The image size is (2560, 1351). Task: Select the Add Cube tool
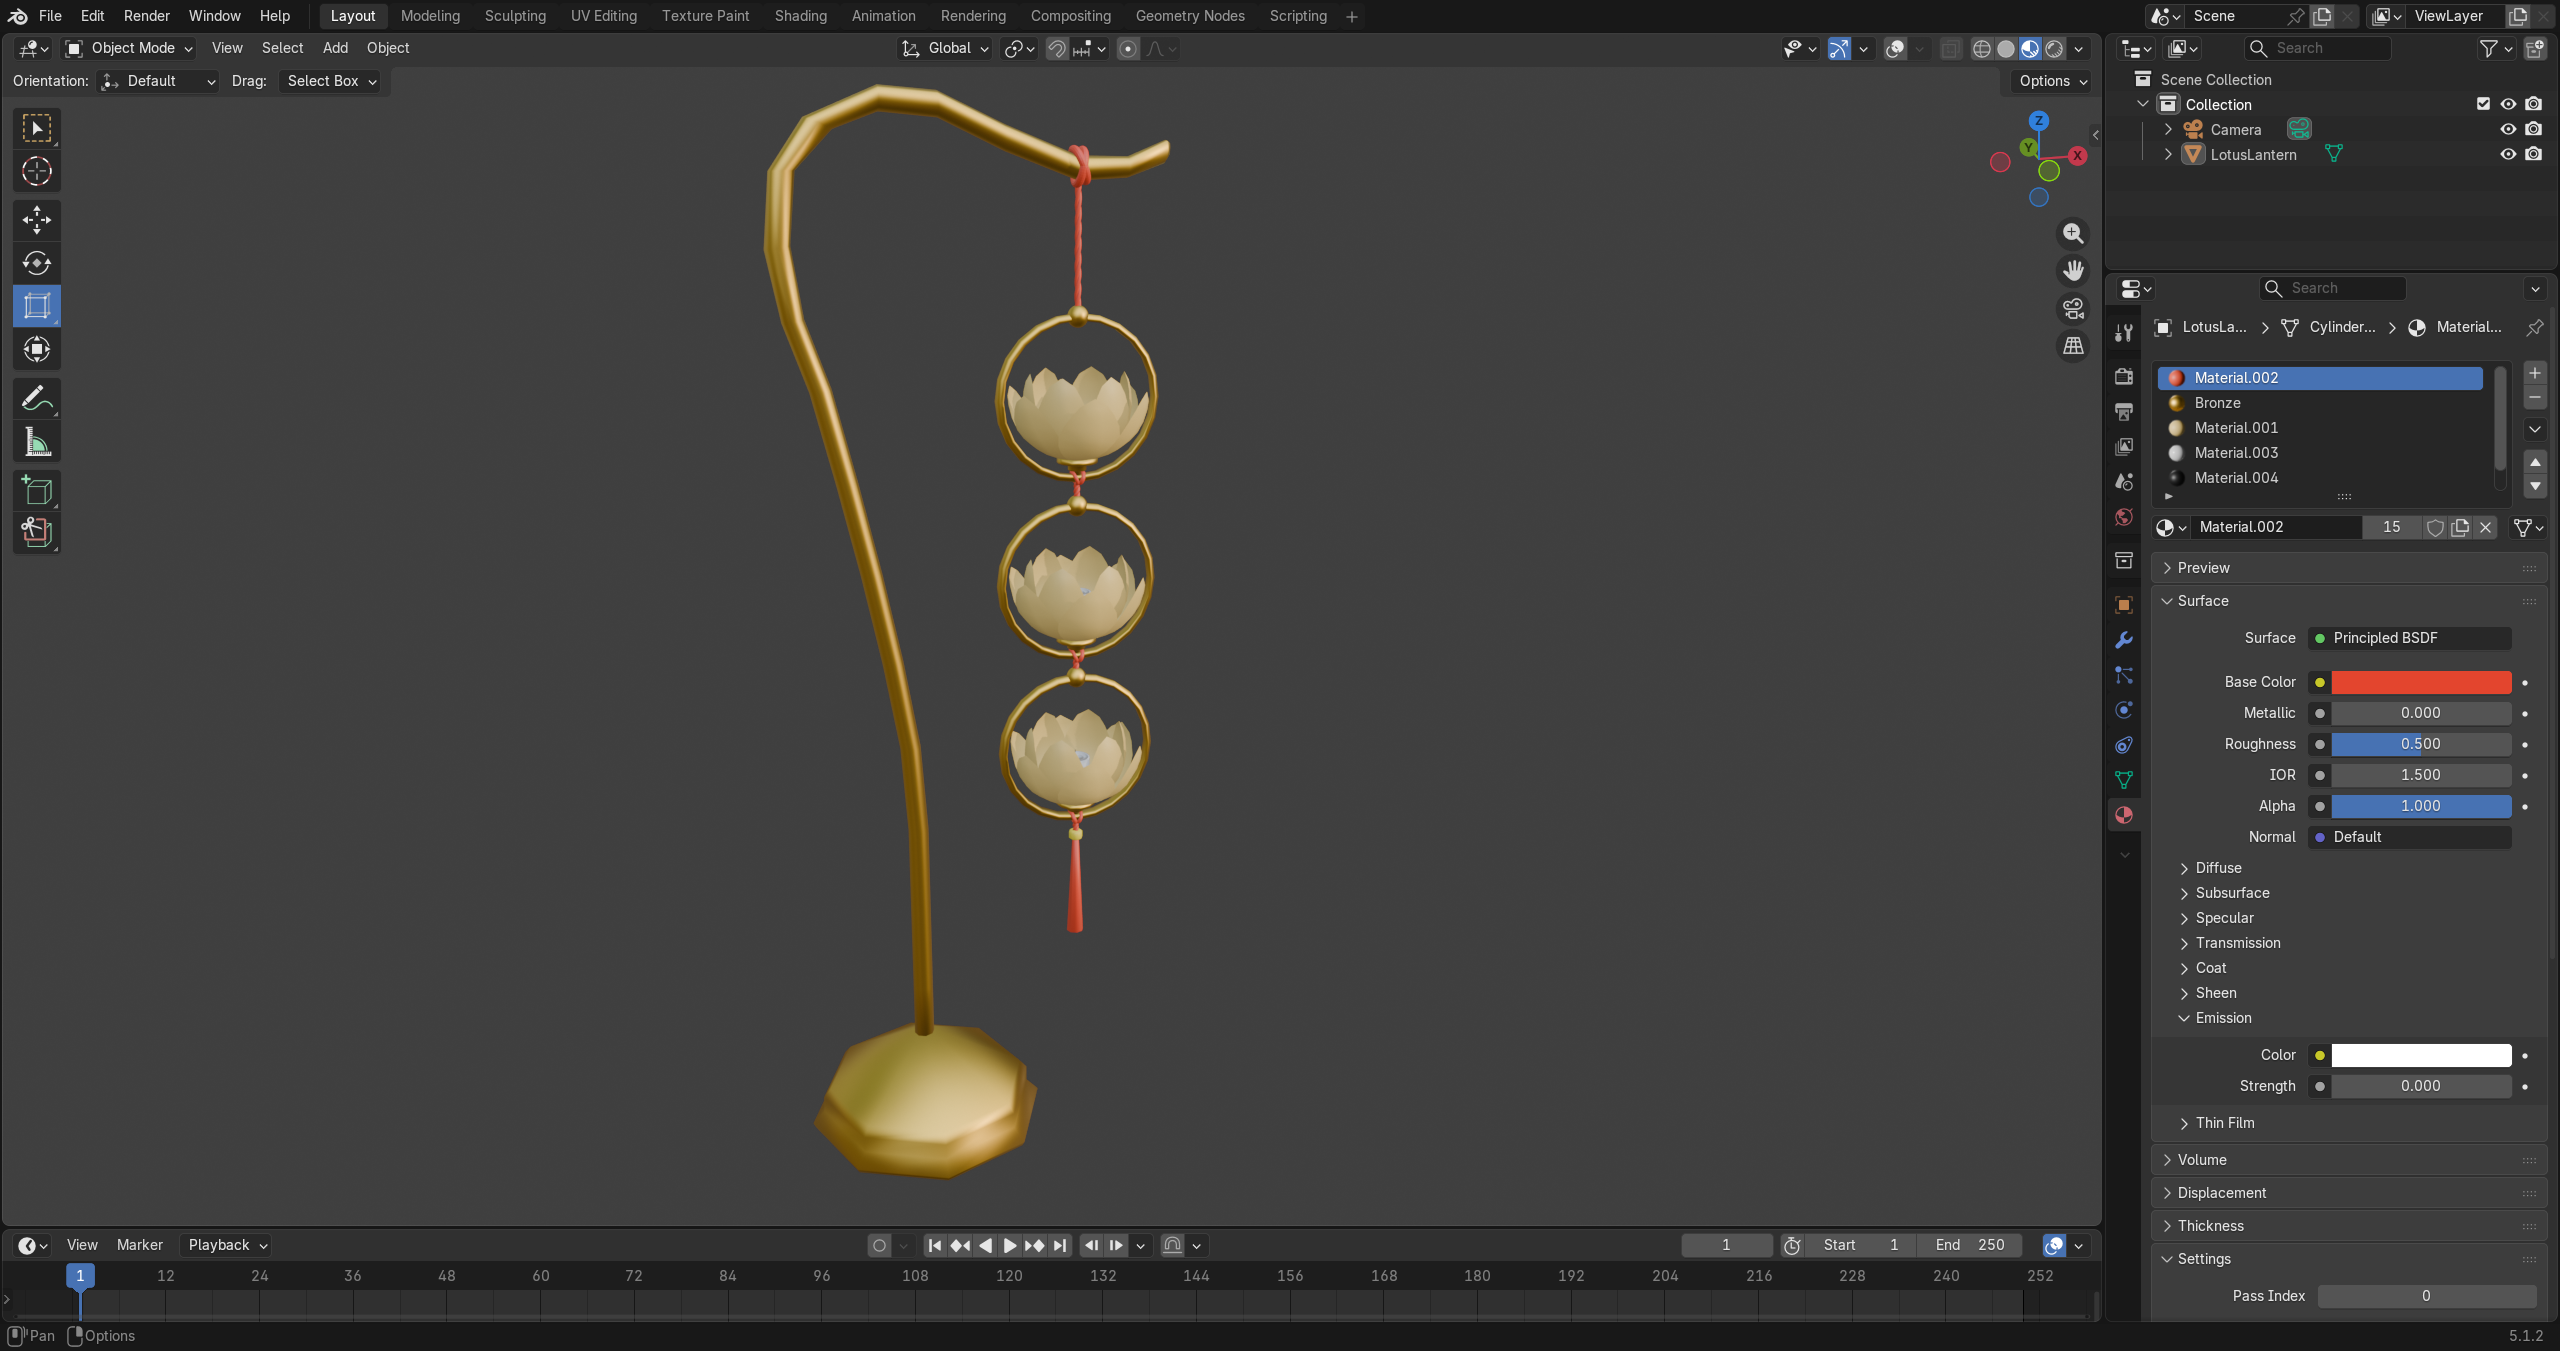tap(37, 490)
